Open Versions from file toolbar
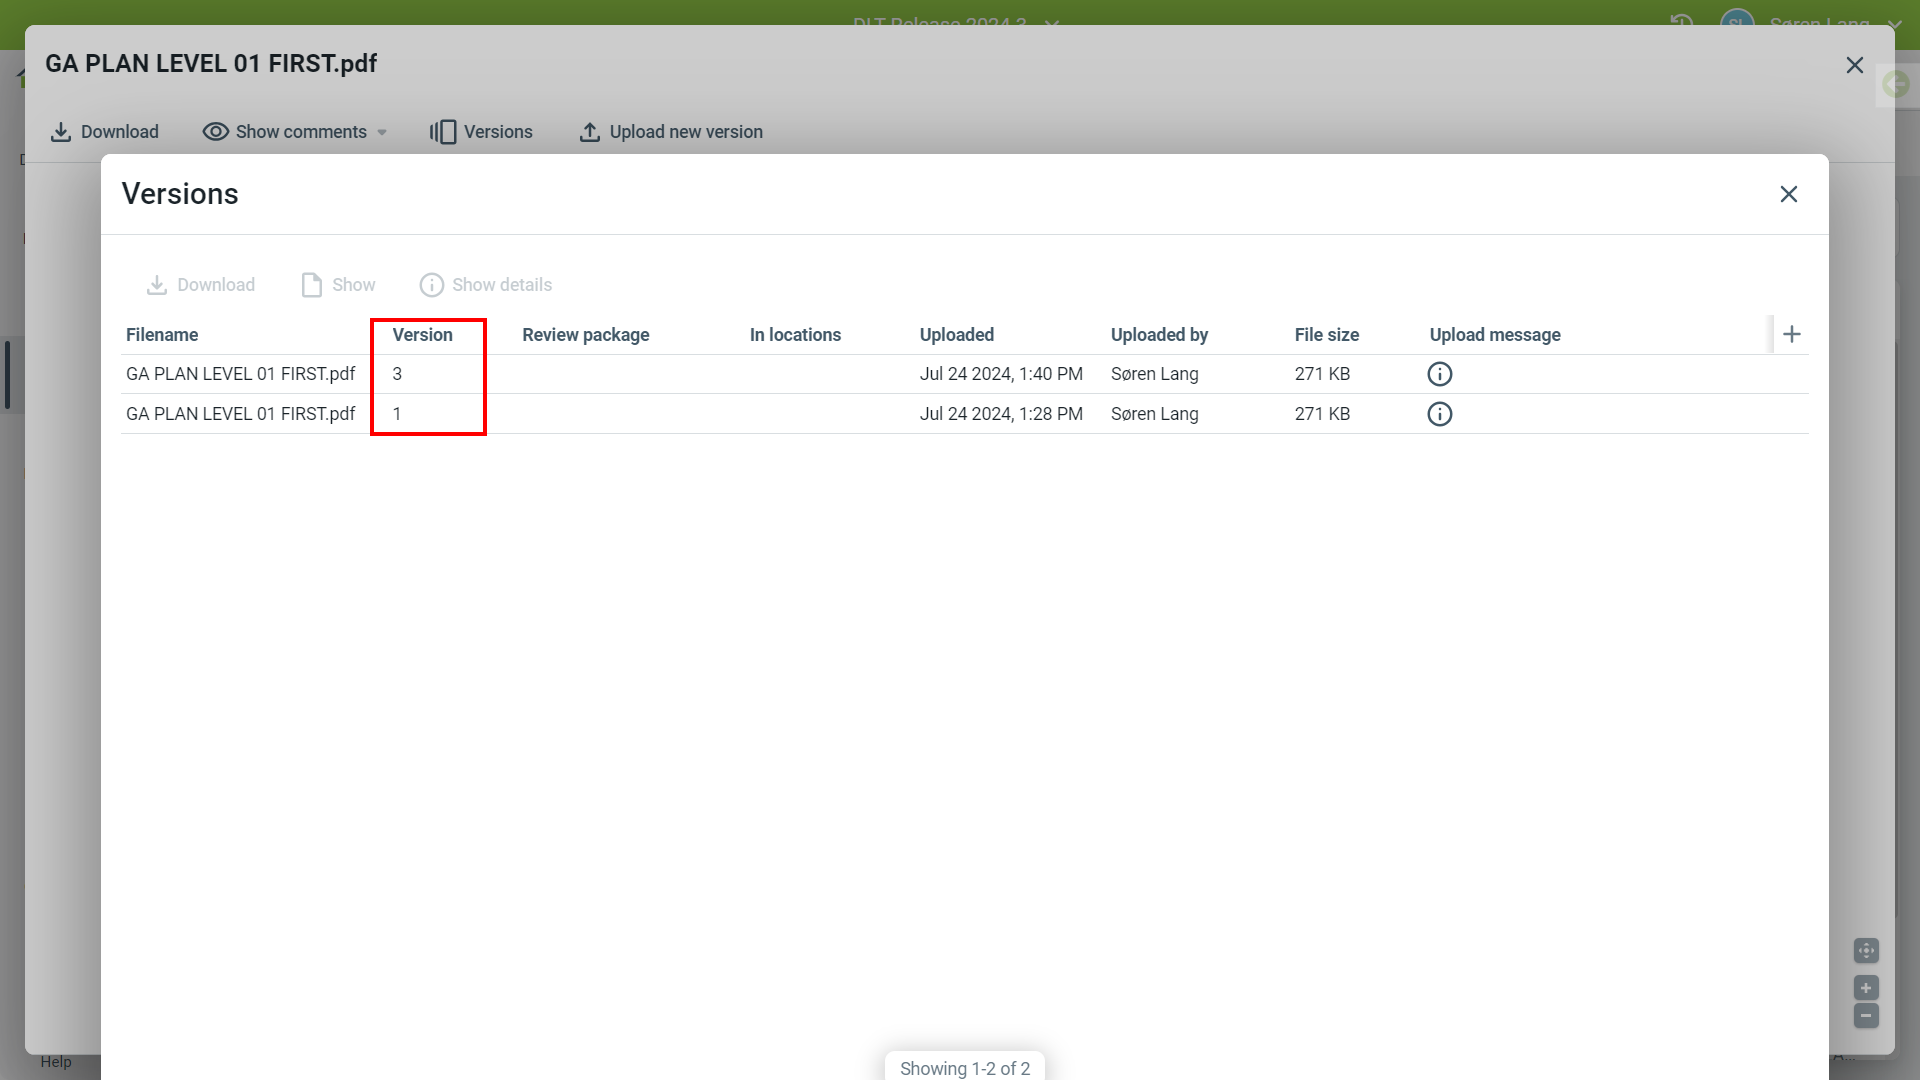Screen dimensions: 1920x1080 [x=481, y=132]
